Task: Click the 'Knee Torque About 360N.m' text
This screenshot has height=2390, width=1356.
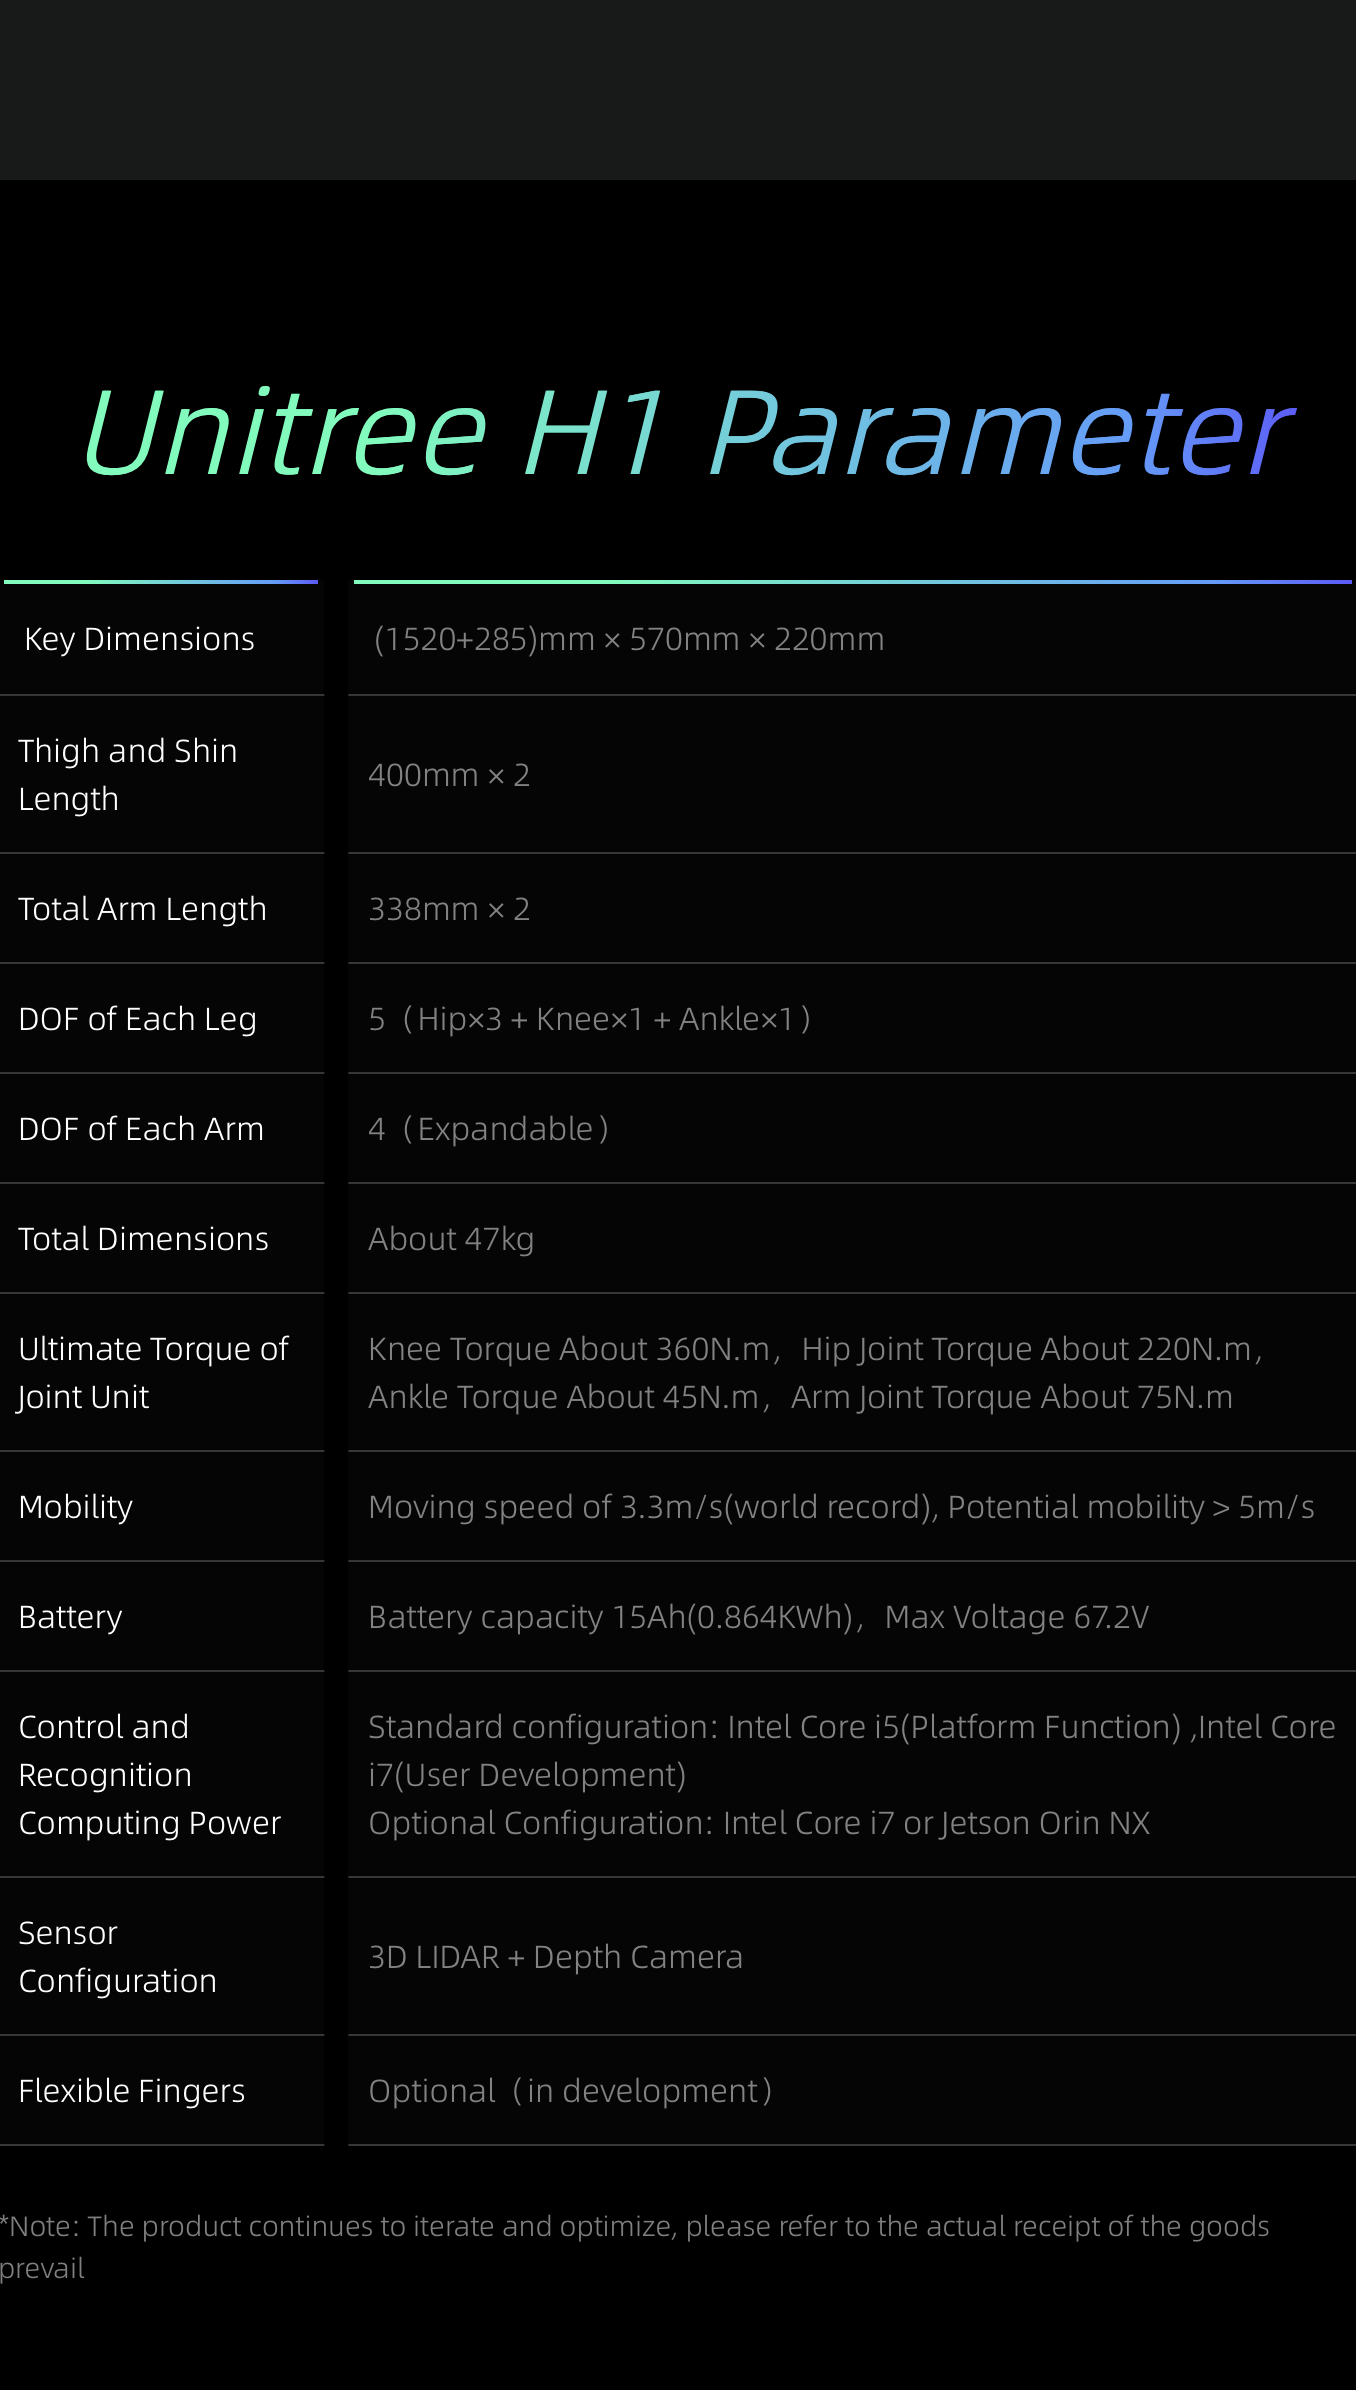Action: click(x=569, y=1349)
